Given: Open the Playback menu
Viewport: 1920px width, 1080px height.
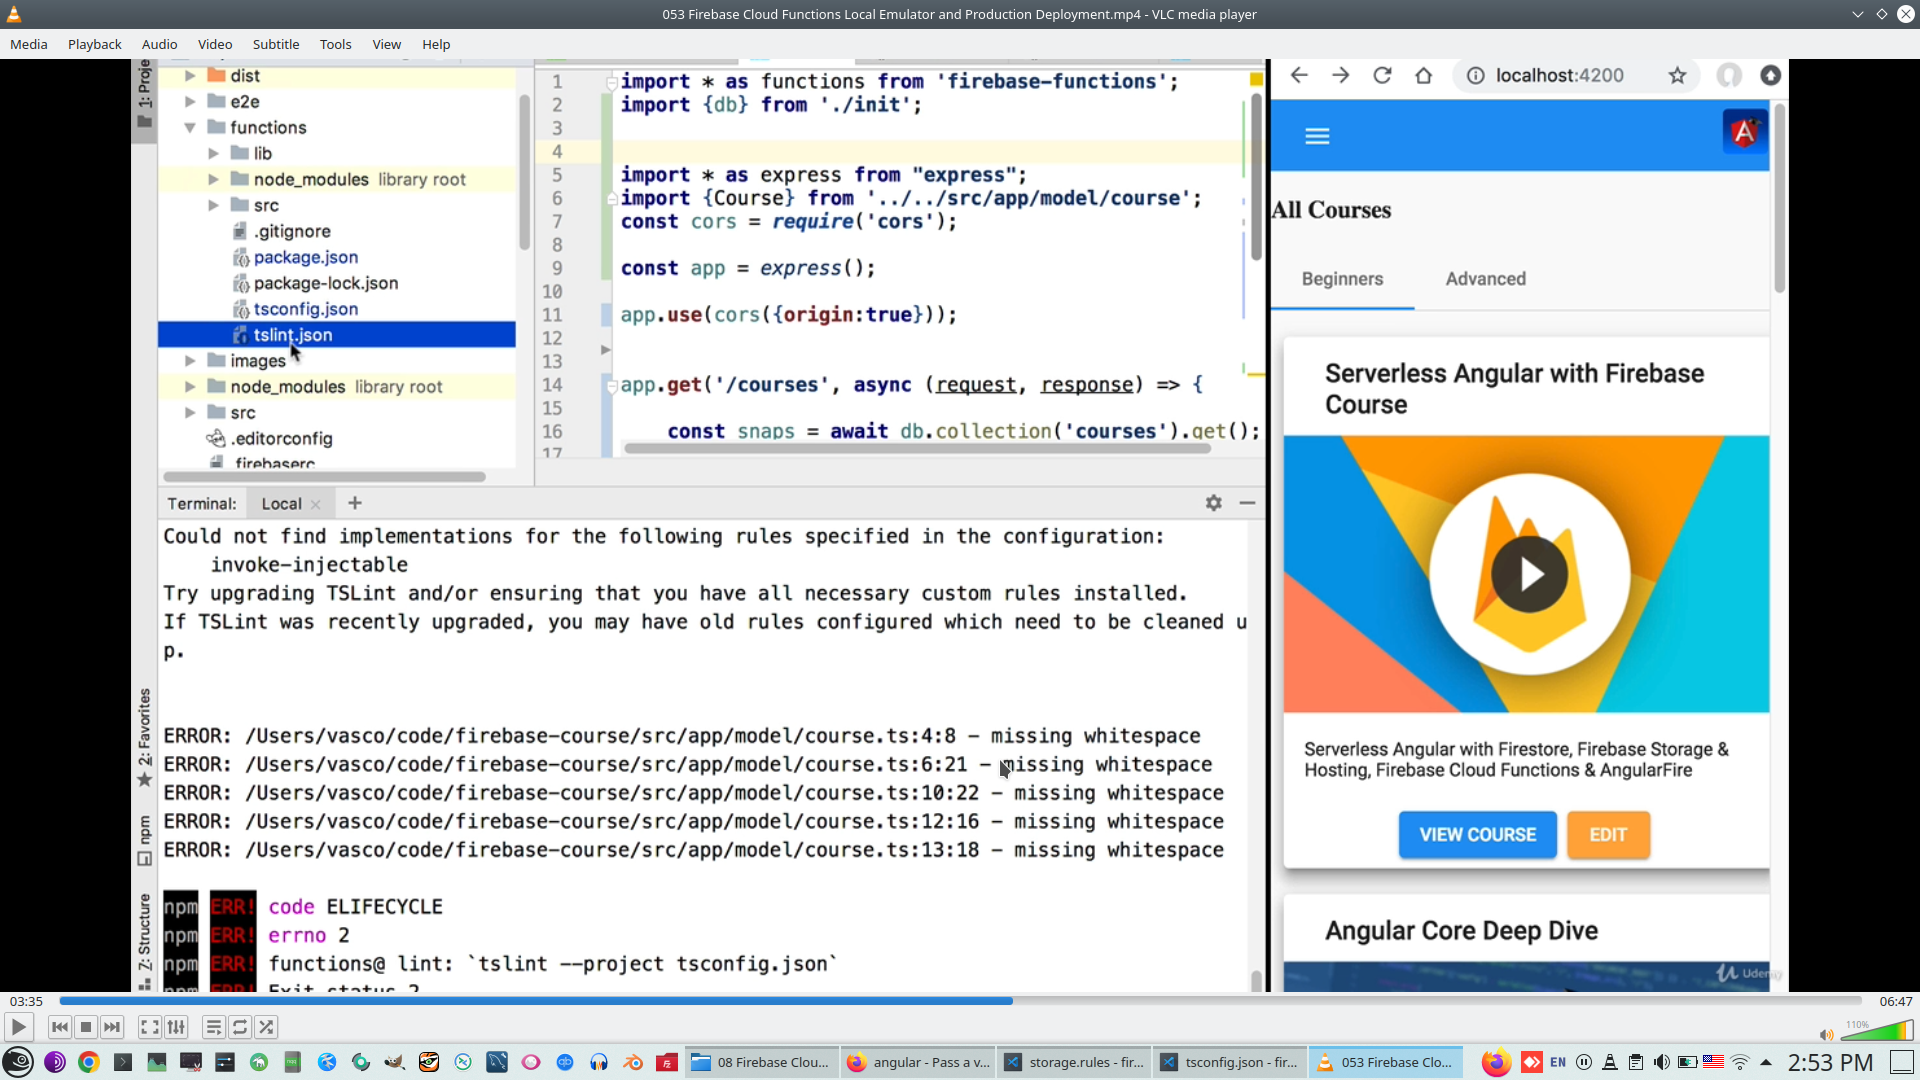Looking at the screenshot, I should (94, 44).
